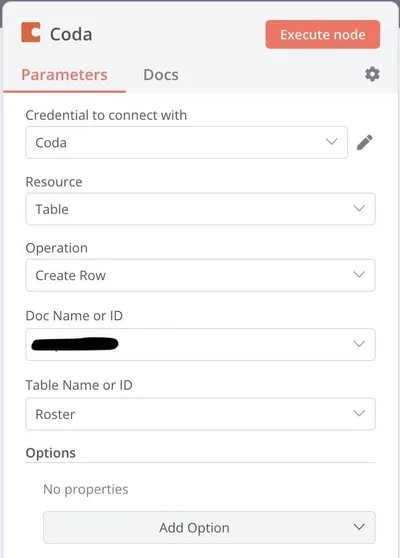Screen dimensions: 400x558
Task: Edit credential with pencil icon
Action: (365, 142)
